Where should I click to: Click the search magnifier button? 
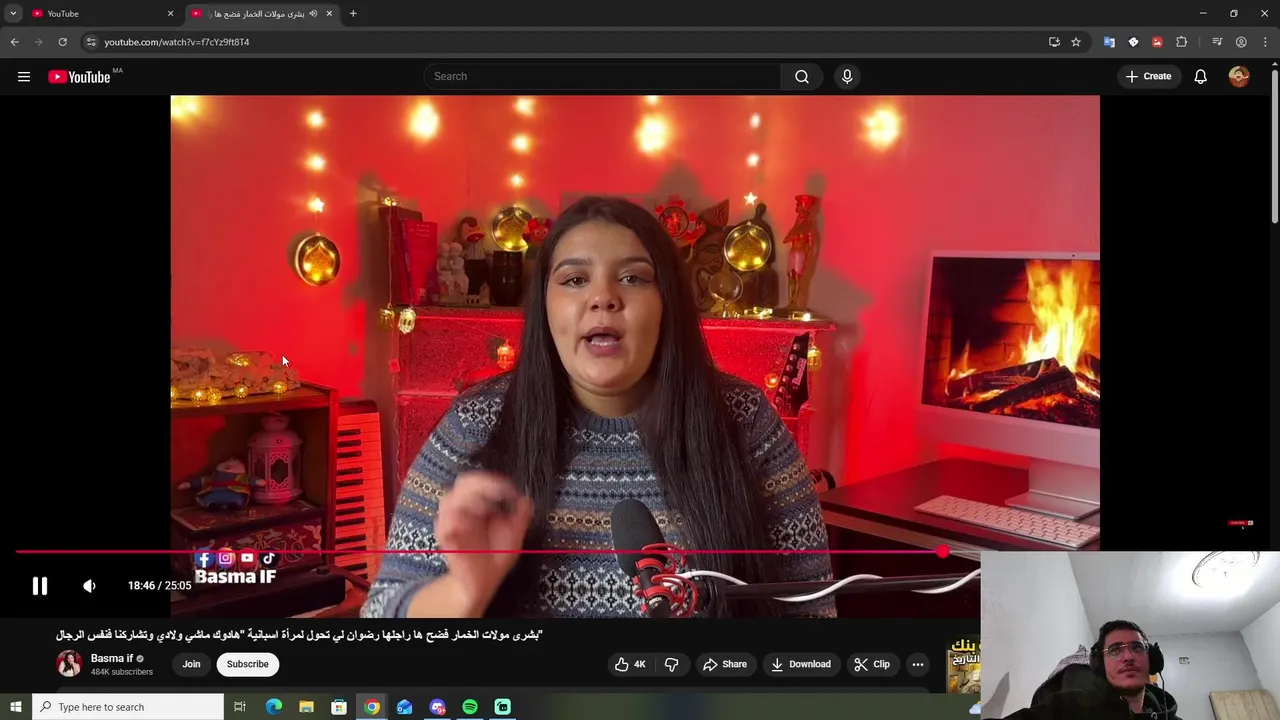pyautogui.click(x=802, y=76)
